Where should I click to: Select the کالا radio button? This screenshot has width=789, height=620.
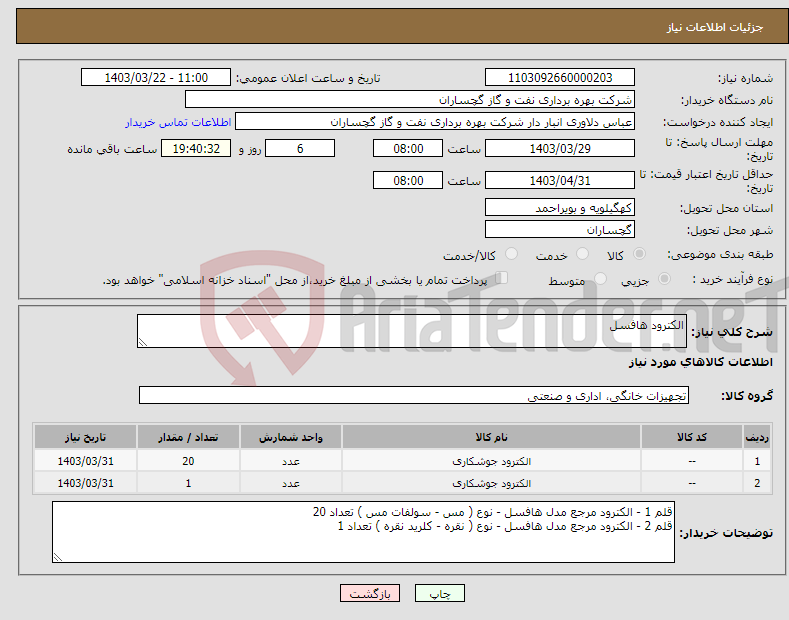pyautogui.click(x=639, y=254)
